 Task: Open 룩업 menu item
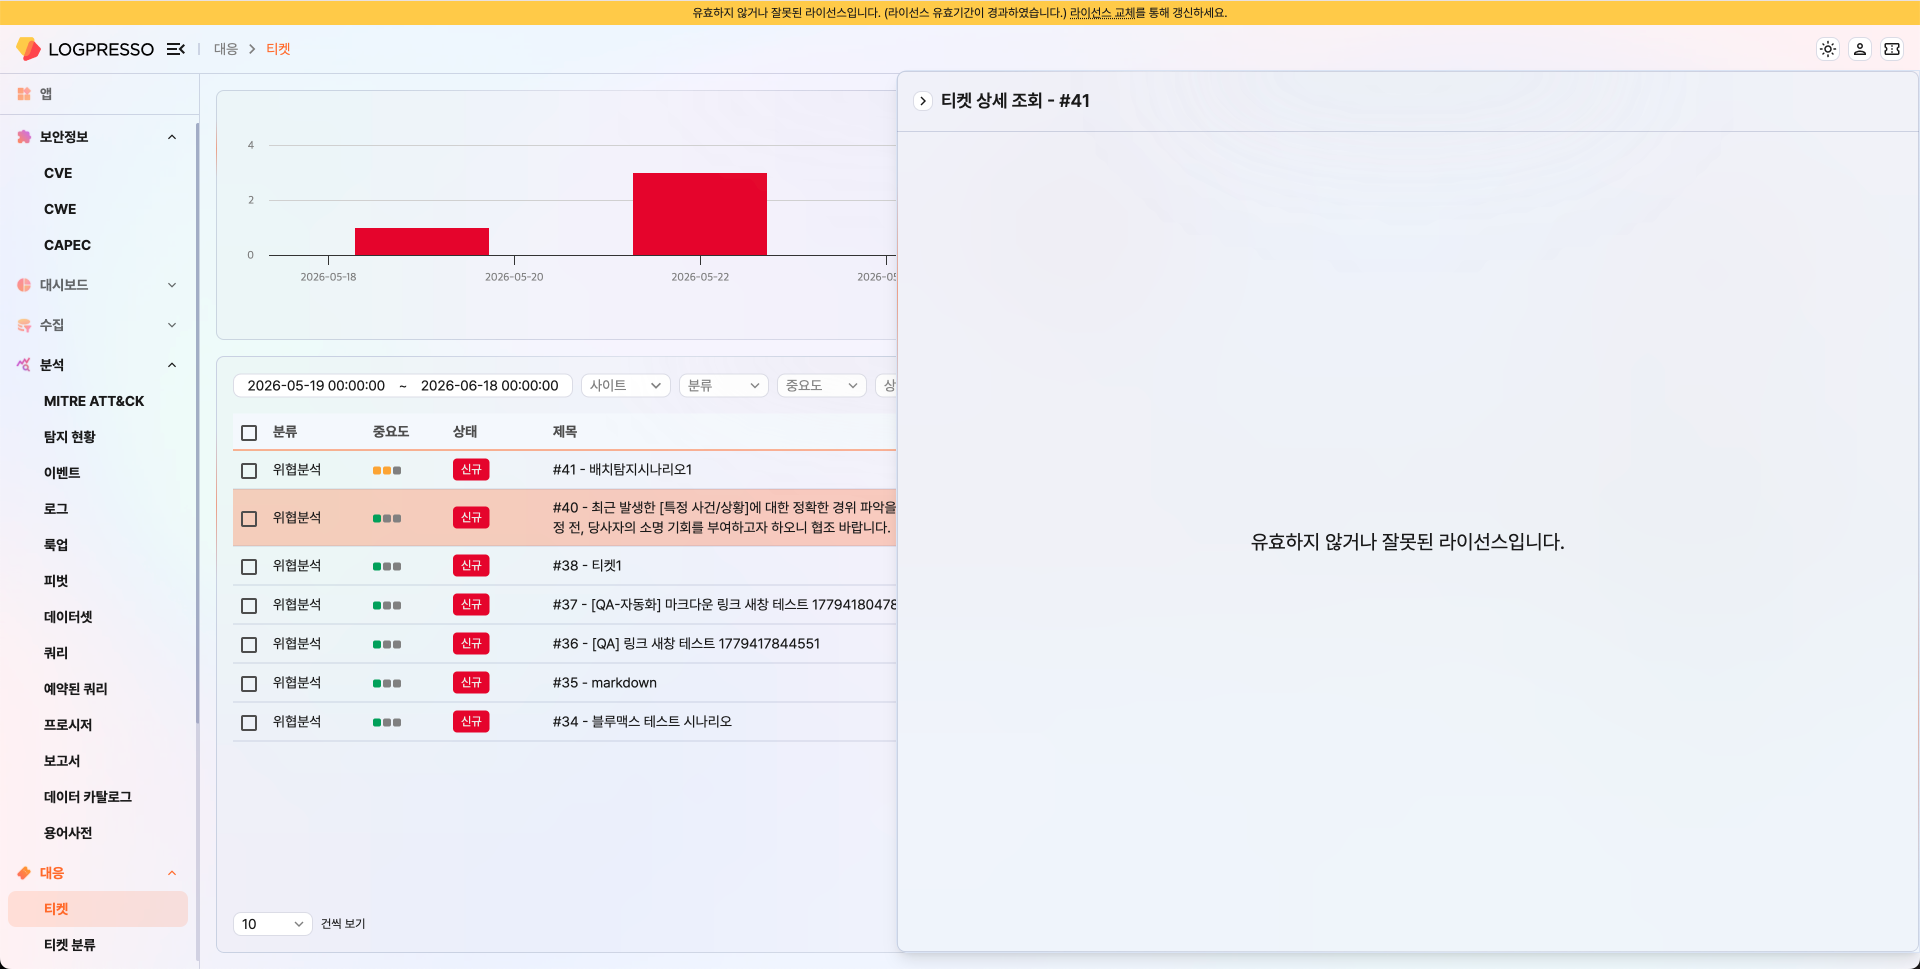pyautogui.click(x=56, y=545)
